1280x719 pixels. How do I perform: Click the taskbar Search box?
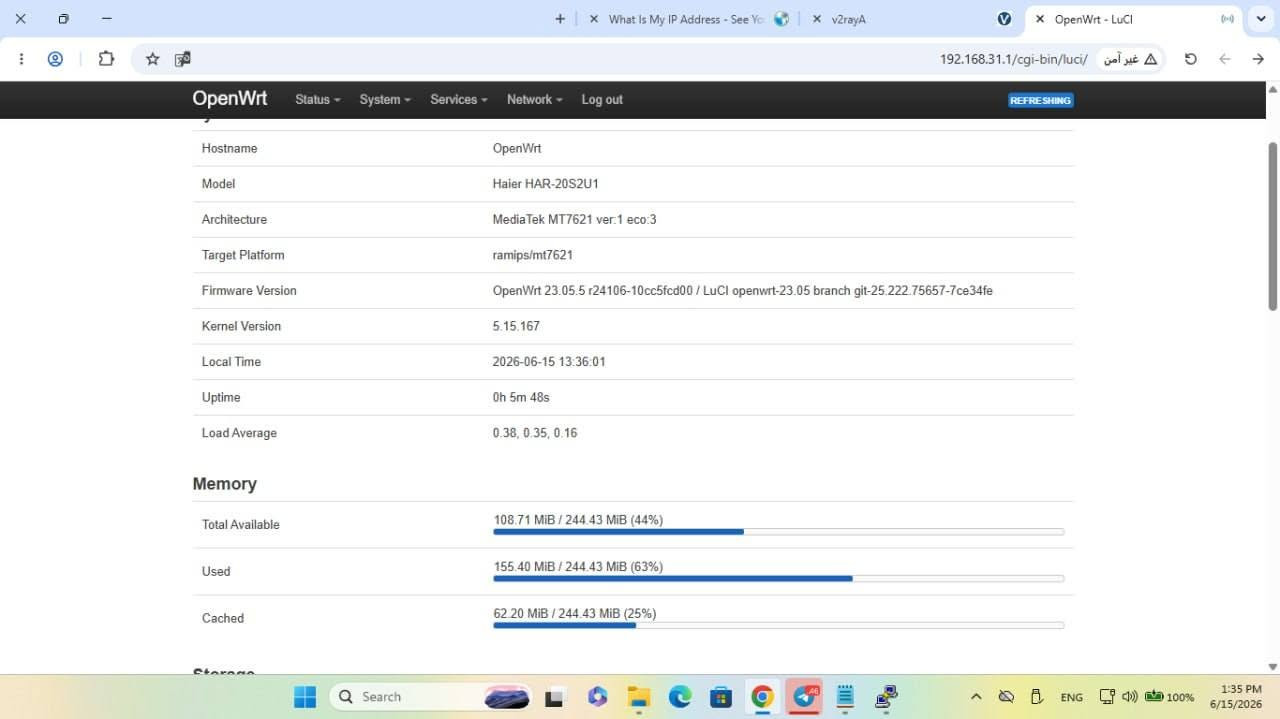(430, 697)
